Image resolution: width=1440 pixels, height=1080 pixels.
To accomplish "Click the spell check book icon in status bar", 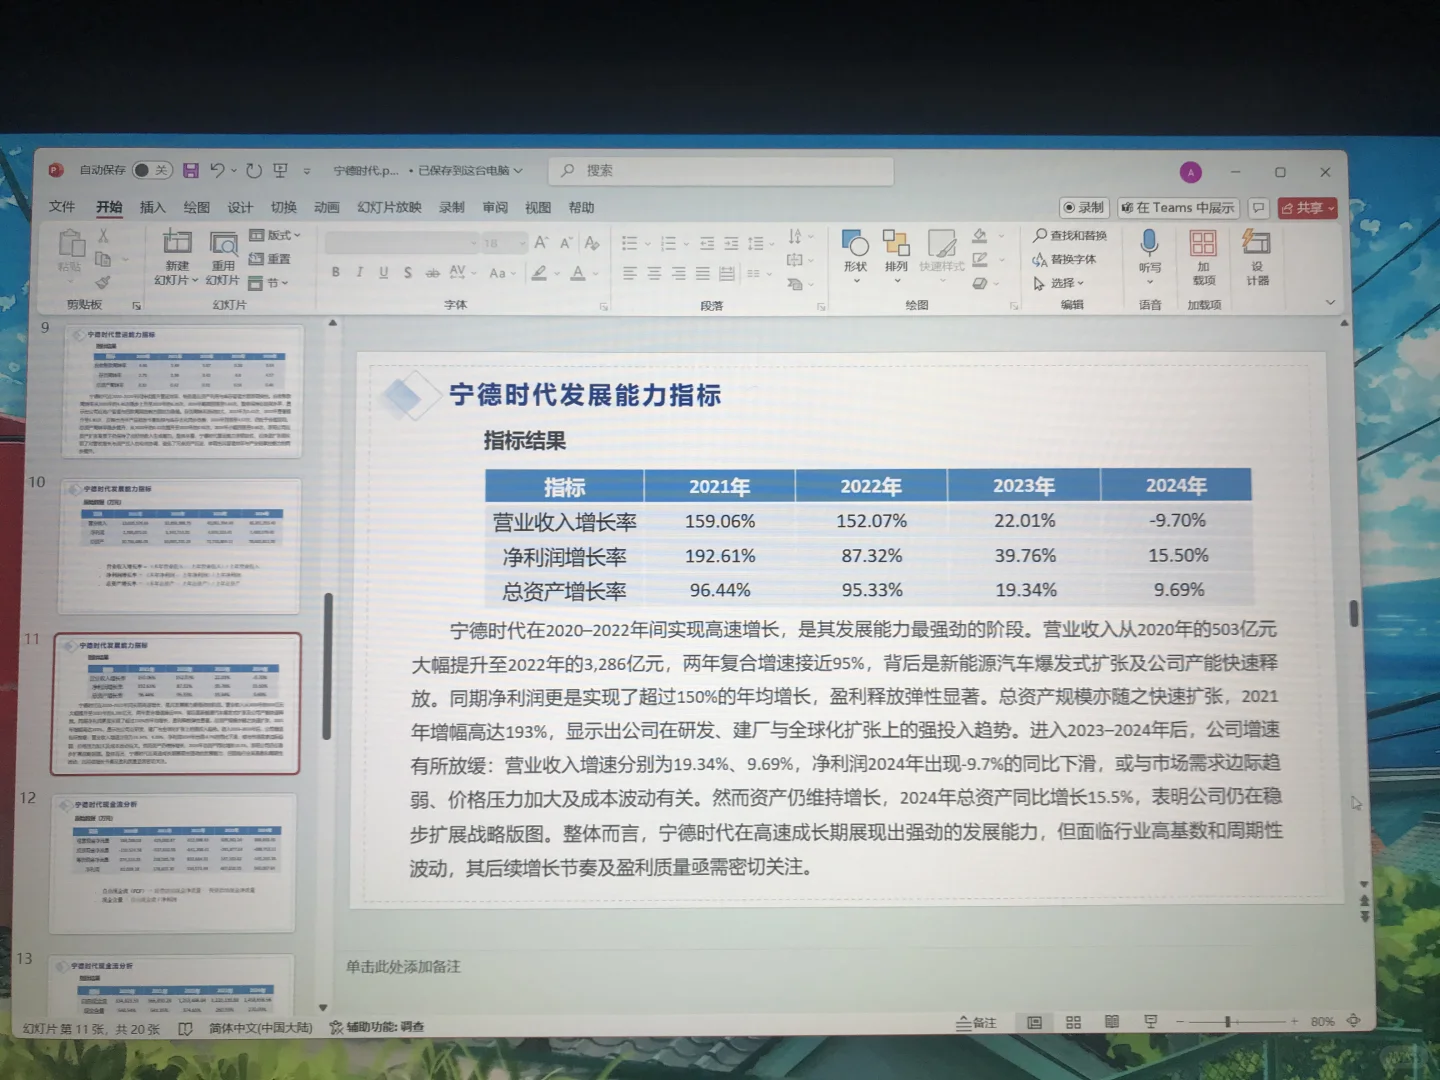I will pyautogui.click(x=185, y=1028).
